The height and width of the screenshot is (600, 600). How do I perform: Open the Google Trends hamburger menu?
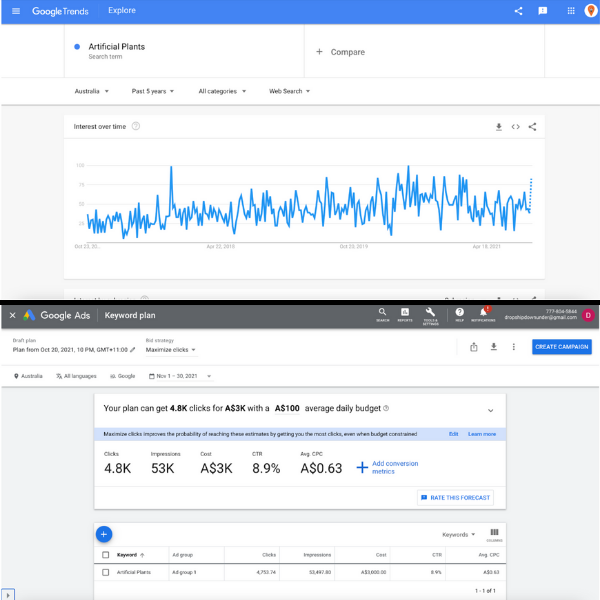tap(16, 11)
